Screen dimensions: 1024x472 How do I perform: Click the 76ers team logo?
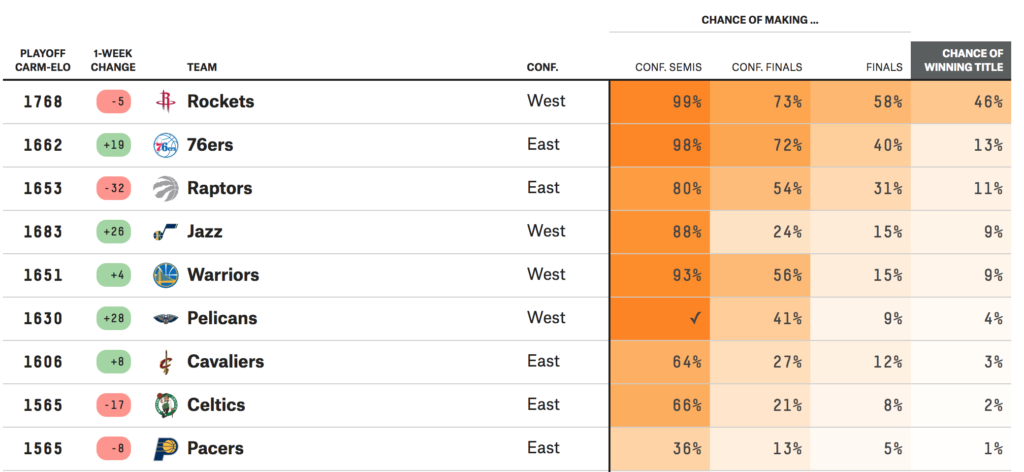coord(165,145)
